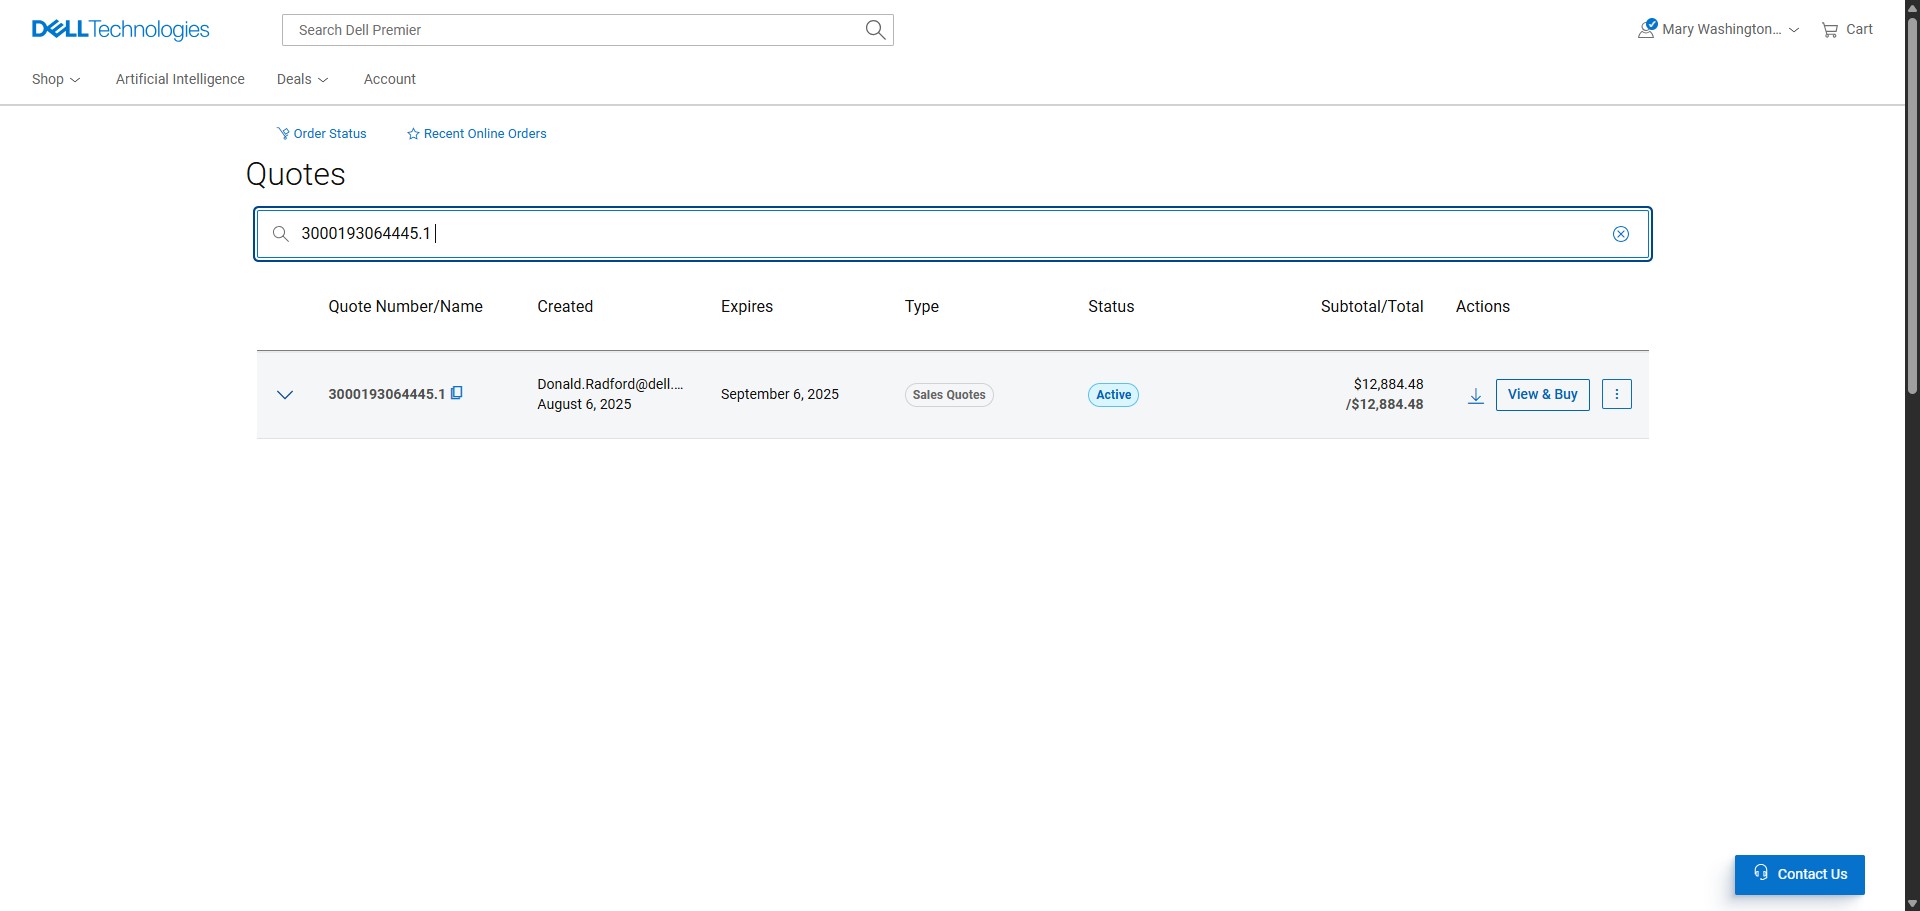Click the search magnifier in Dell Premier search
The height and width of the screenshot is (911, 1920).
pyautogui.click(x=874, y=29)
